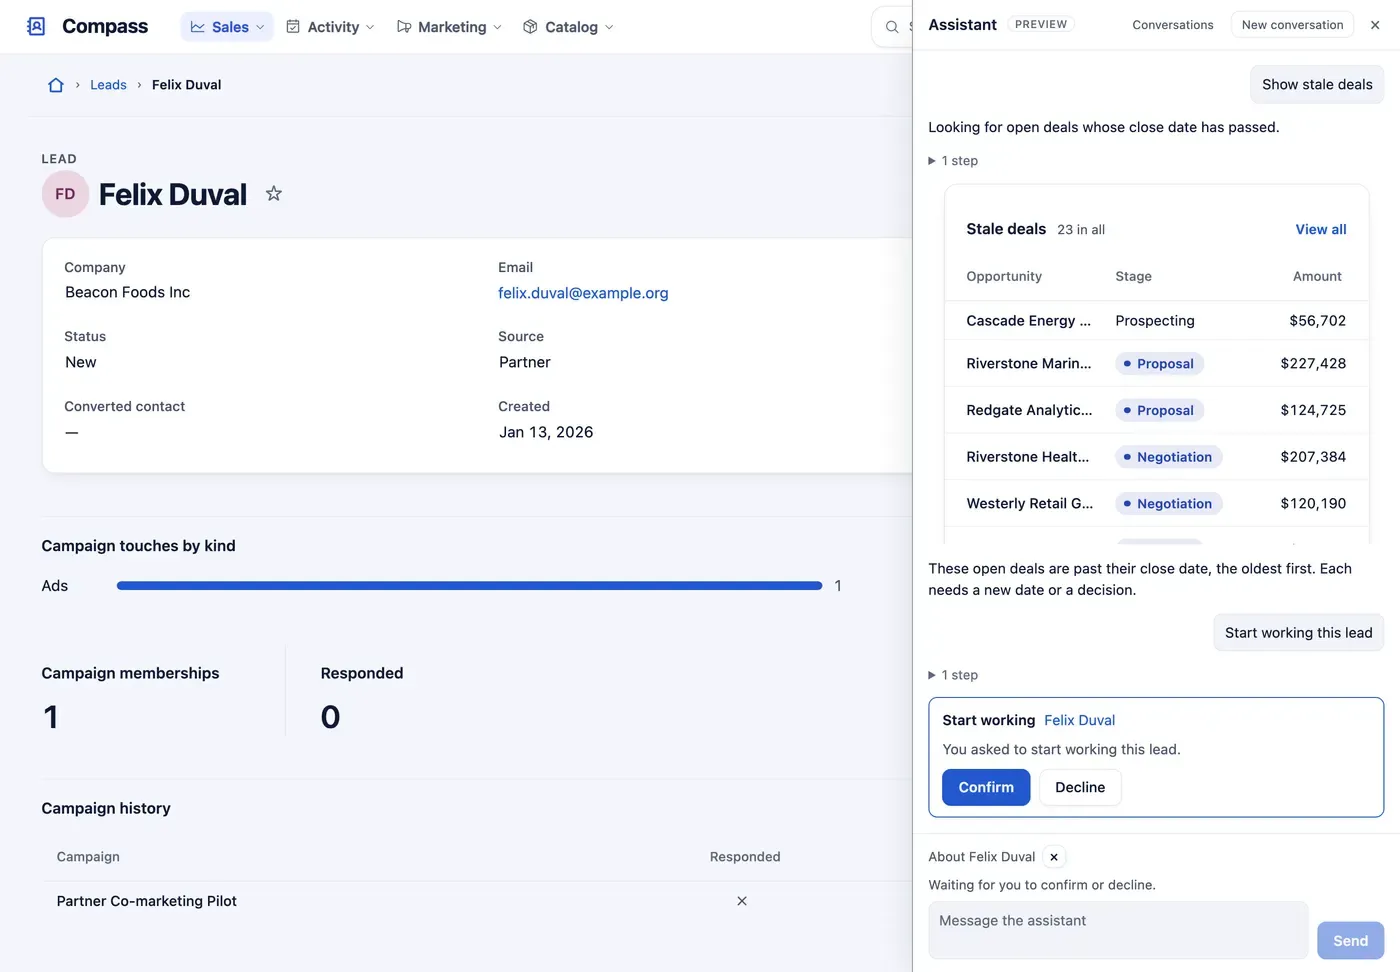
Task: Click Negotiation badge for Riverstone Healt
Action: [1168, 457]
